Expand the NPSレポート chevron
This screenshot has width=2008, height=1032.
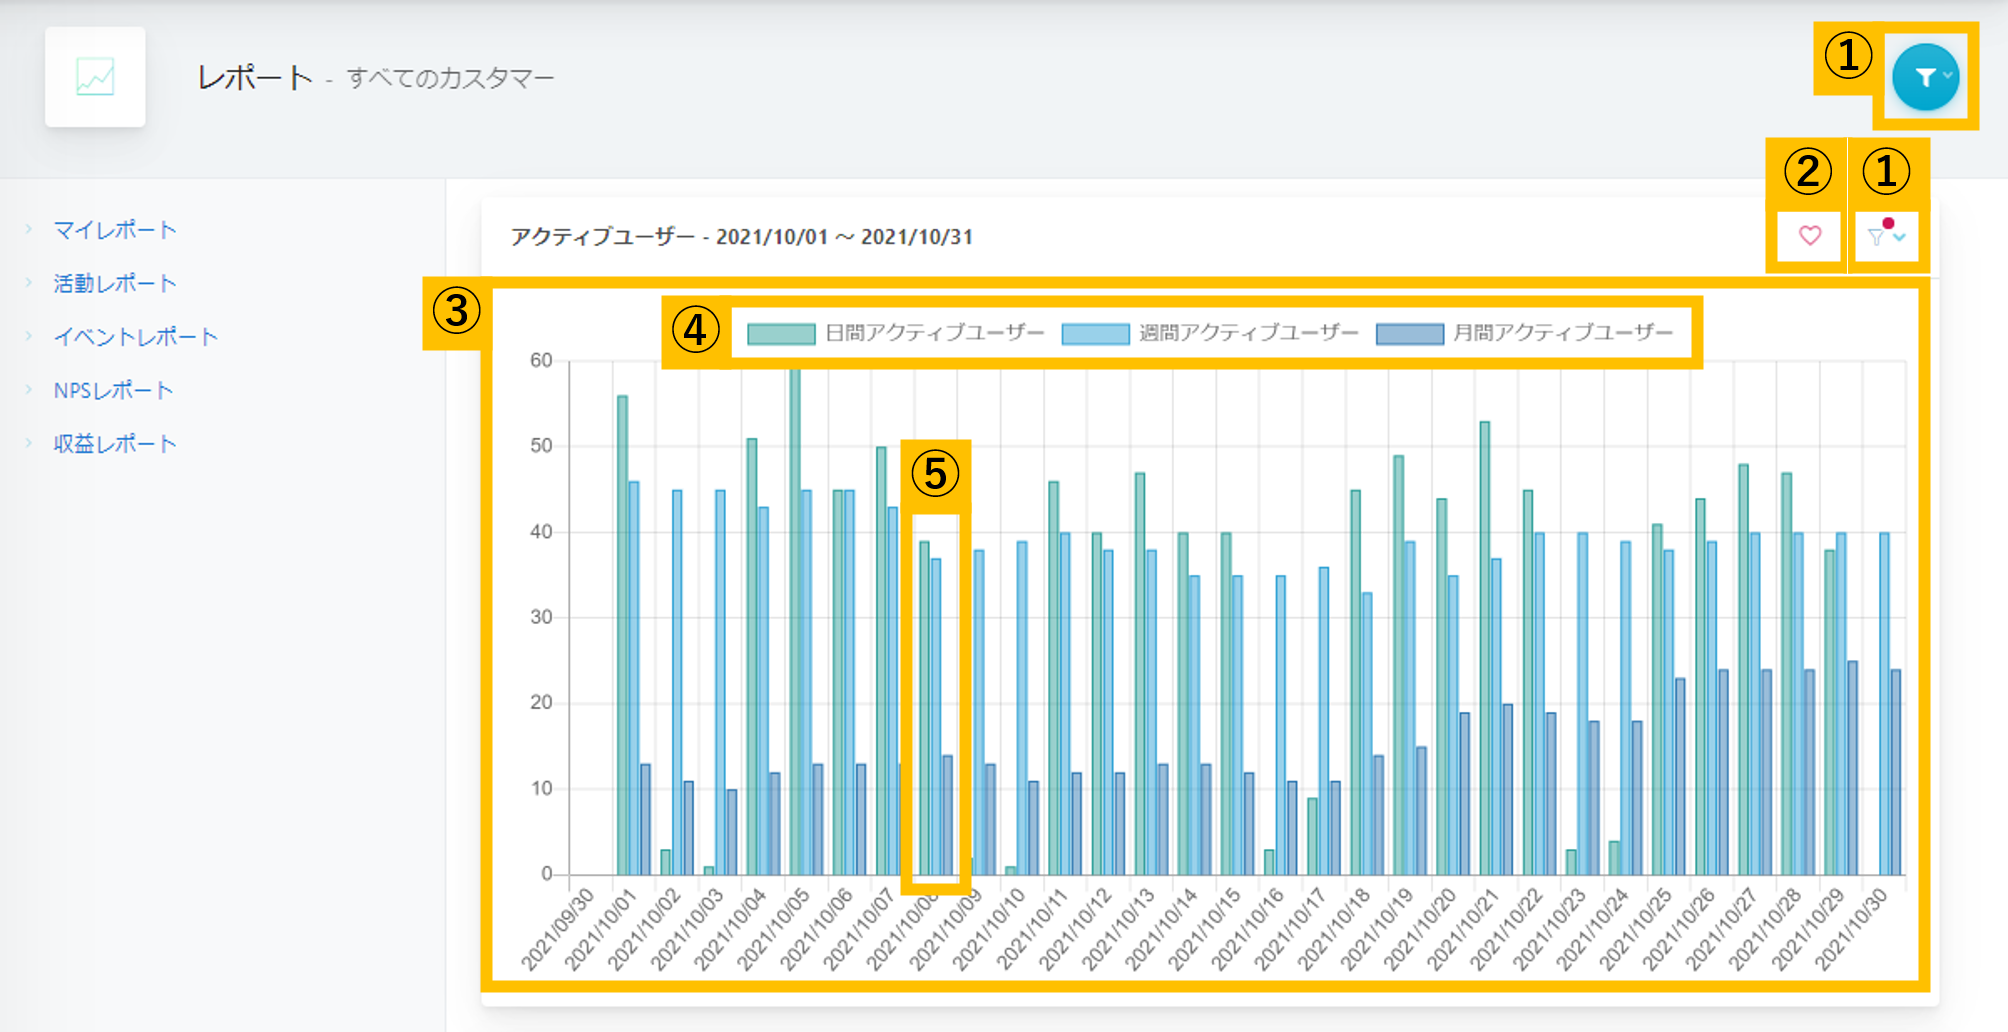click(29, 390)
